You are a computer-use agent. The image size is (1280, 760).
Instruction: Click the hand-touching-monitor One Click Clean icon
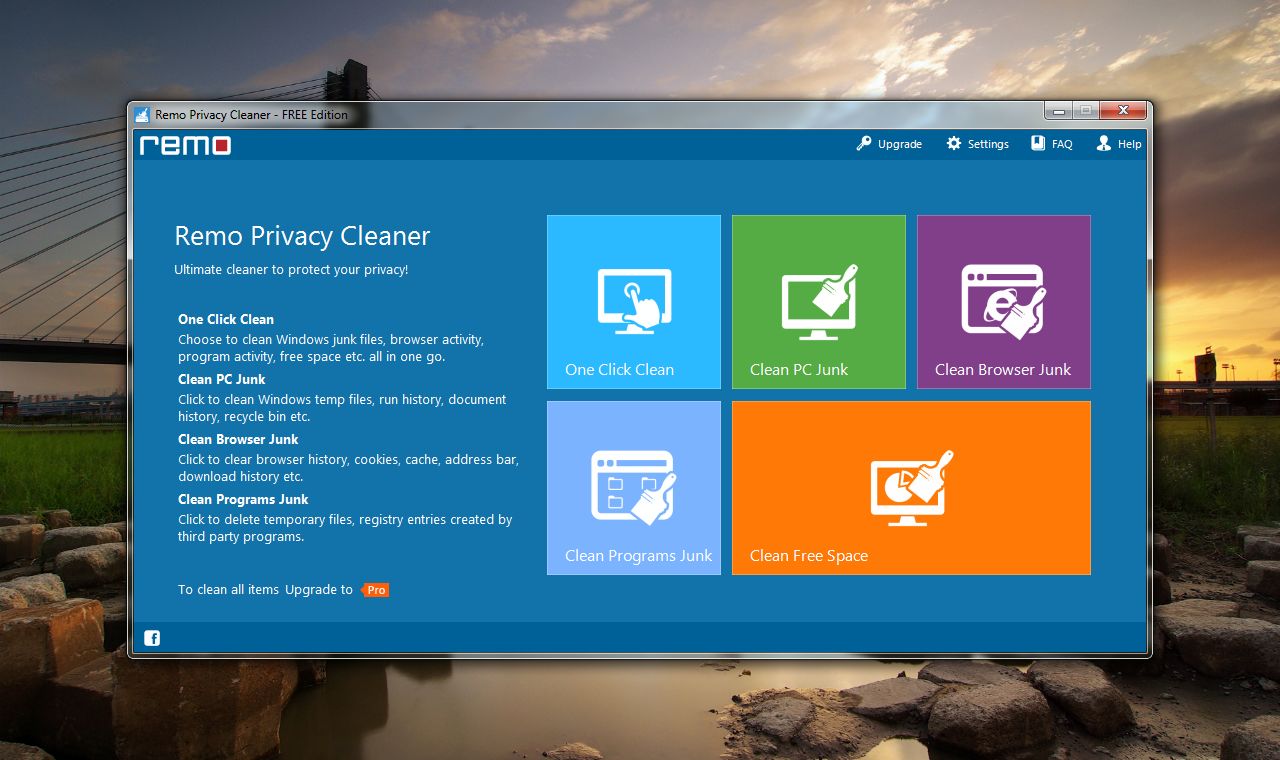click(634, 301)
